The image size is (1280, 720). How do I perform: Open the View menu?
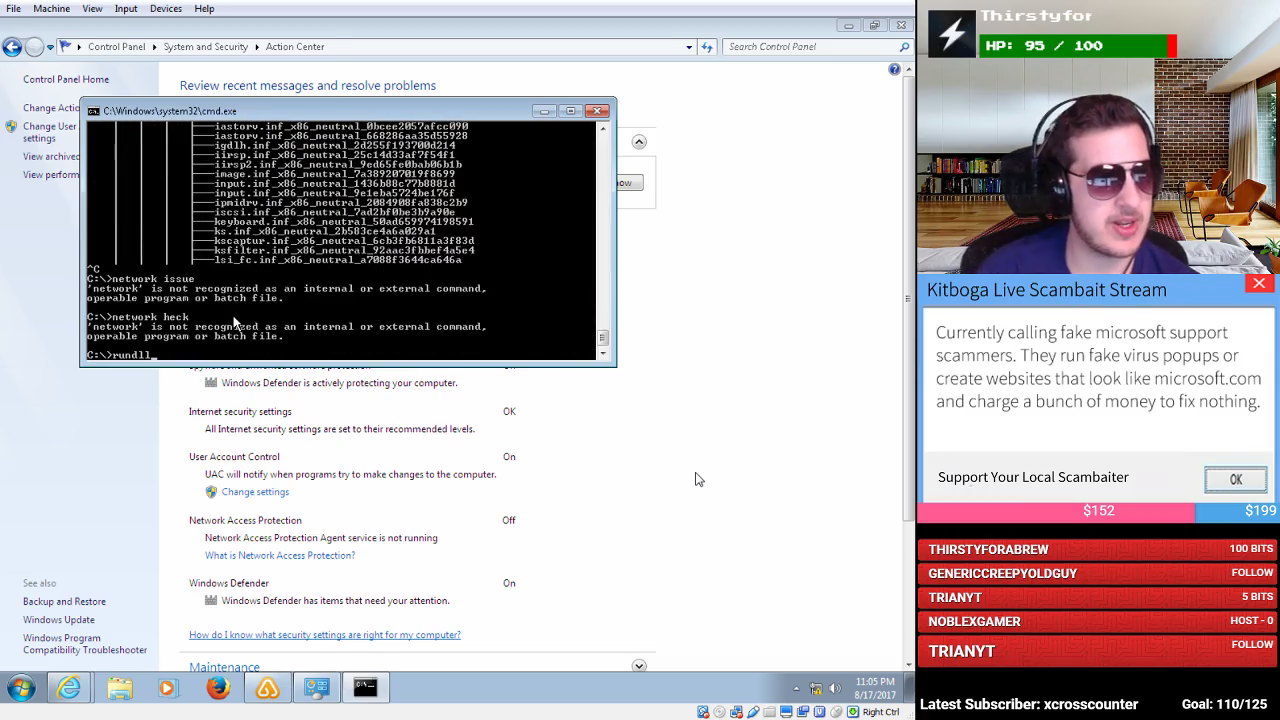[92, 9]
